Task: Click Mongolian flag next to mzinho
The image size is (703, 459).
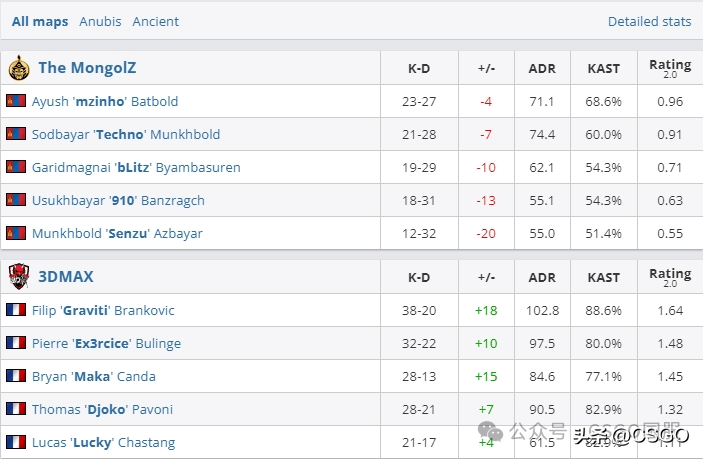Action: (x=16, y=101)
